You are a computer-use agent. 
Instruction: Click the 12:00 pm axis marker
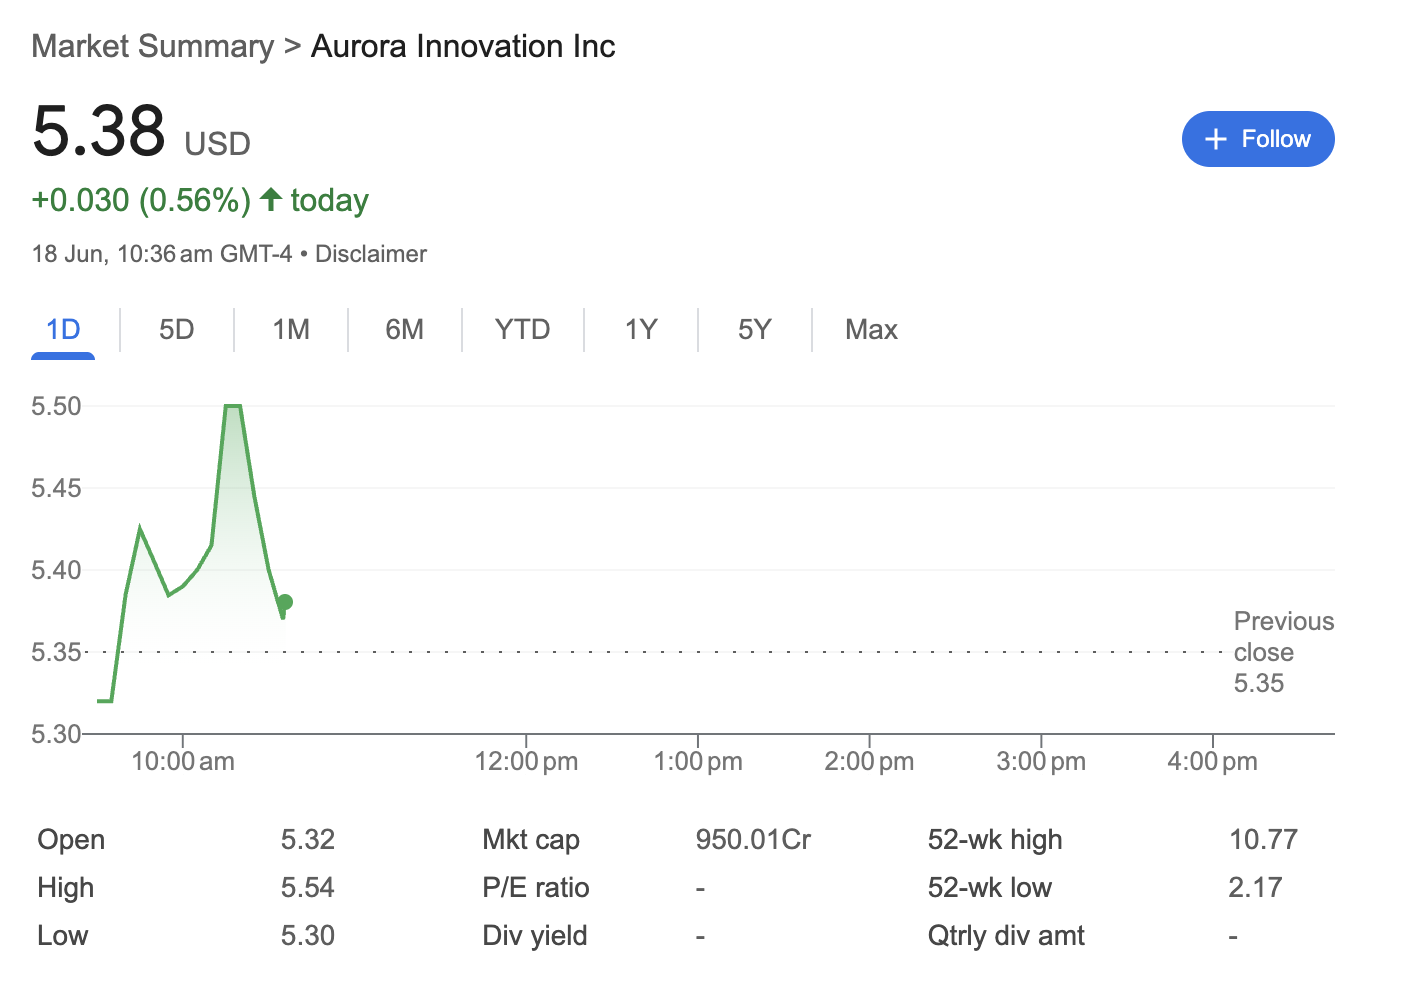(526, 761)
